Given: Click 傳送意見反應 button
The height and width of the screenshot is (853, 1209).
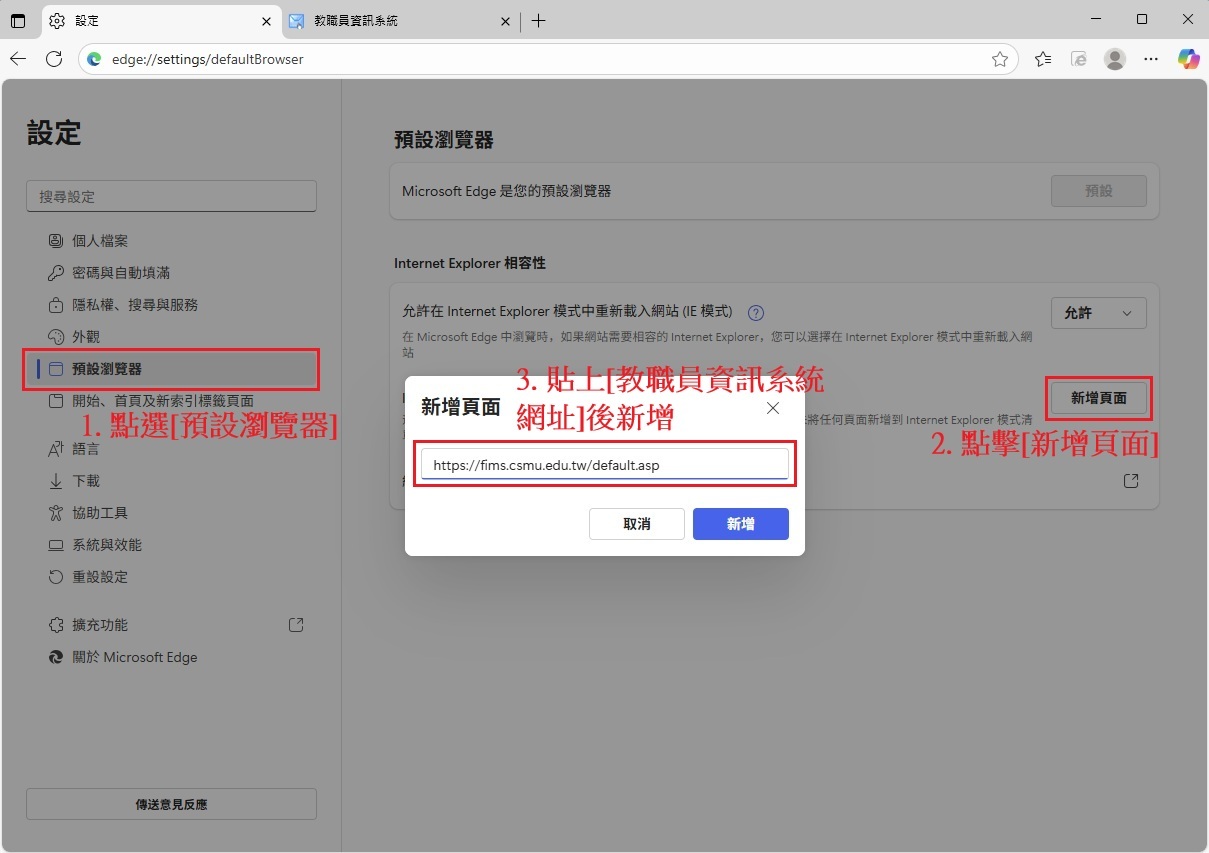Looking at the screenshot, I should click(x=171, y=804).
